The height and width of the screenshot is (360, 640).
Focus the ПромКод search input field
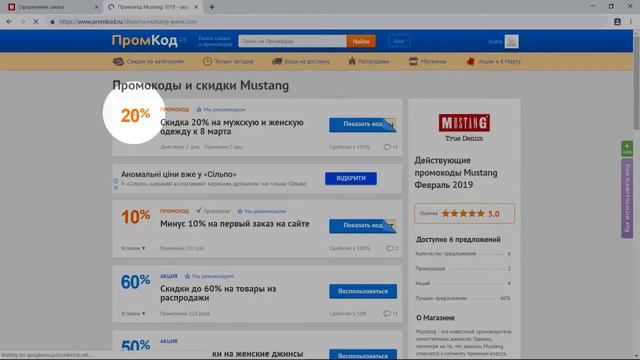pos(292,41)
